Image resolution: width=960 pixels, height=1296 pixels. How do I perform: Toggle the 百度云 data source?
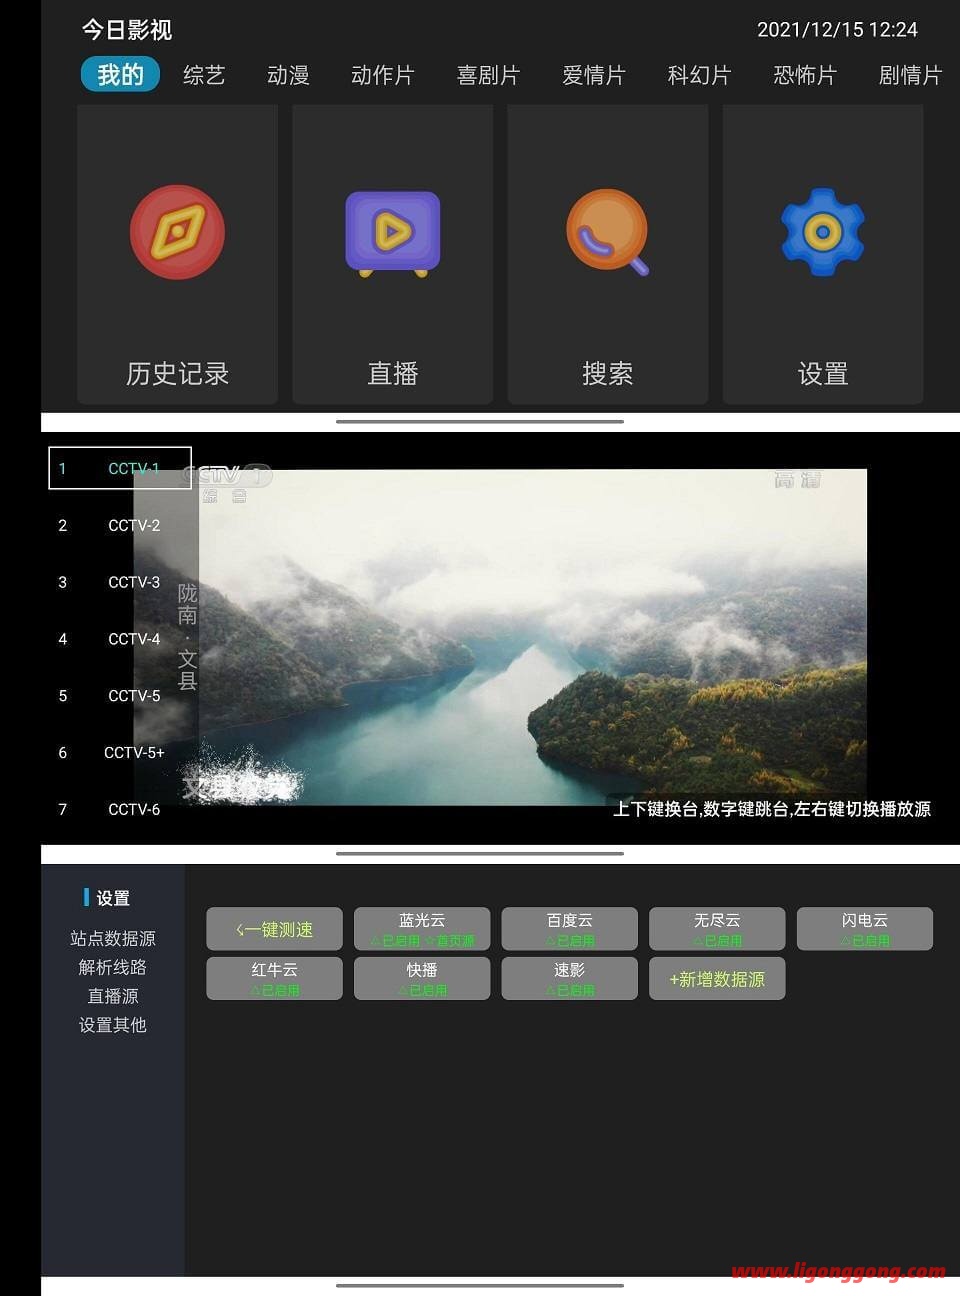point(569,929)
